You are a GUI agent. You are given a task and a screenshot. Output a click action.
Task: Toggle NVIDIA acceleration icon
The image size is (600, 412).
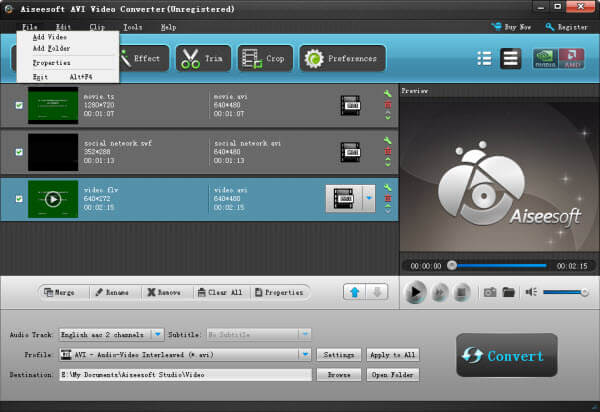pos(545,59)
